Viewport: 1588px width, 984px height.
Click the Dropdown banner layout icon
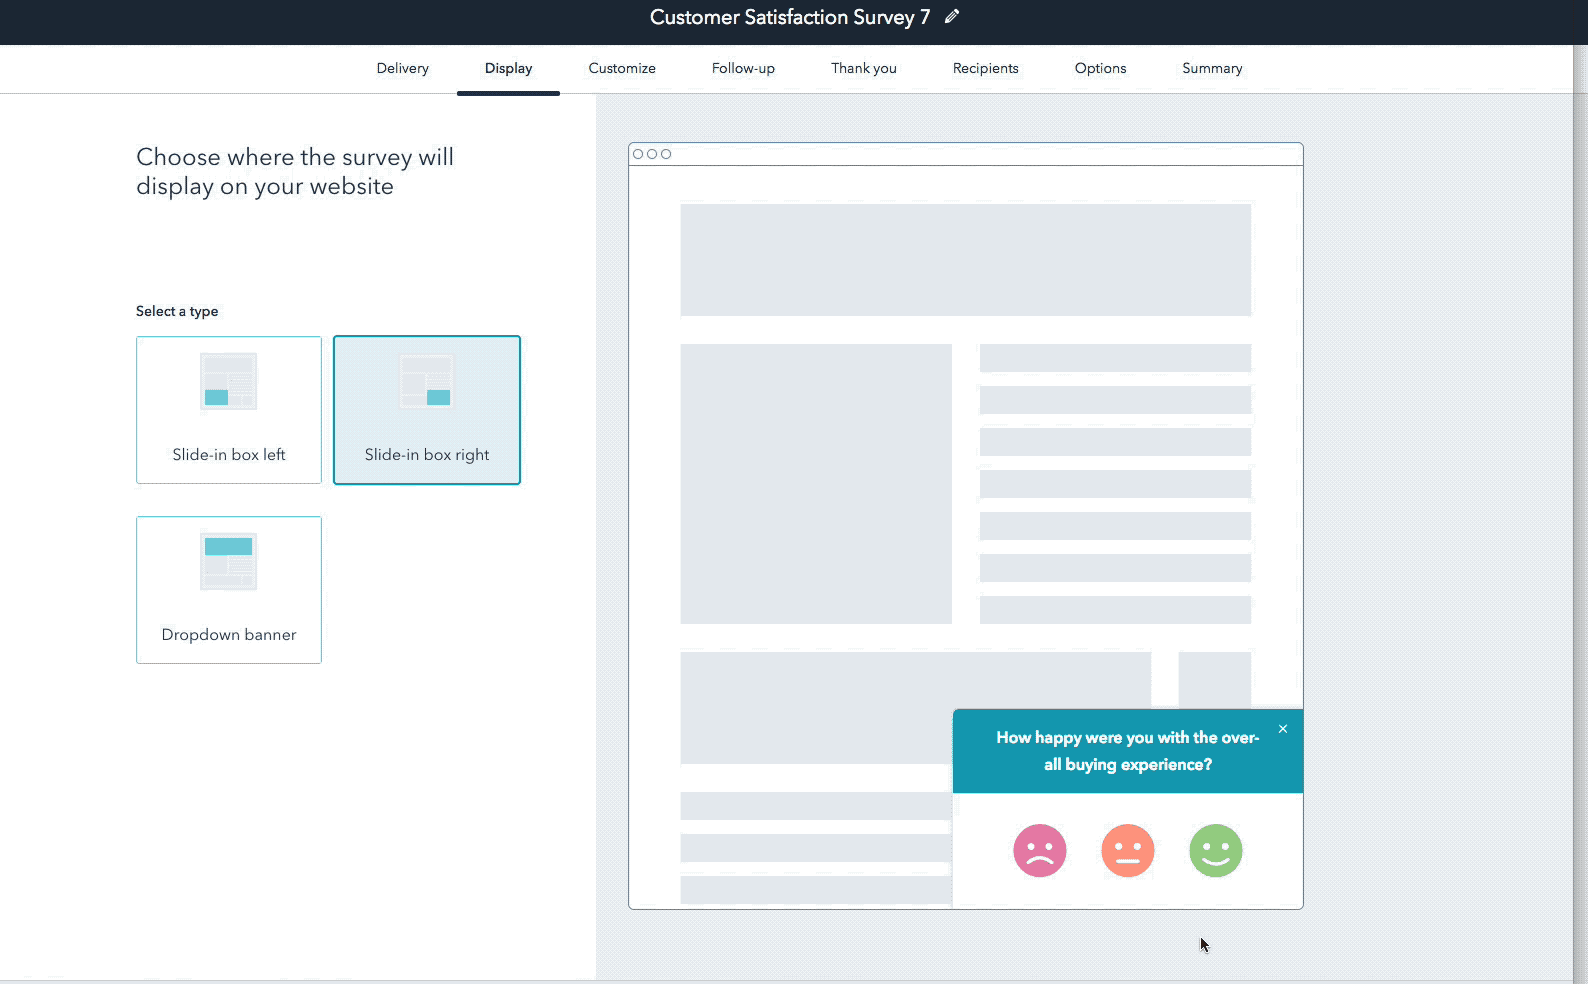pos(228,561)
